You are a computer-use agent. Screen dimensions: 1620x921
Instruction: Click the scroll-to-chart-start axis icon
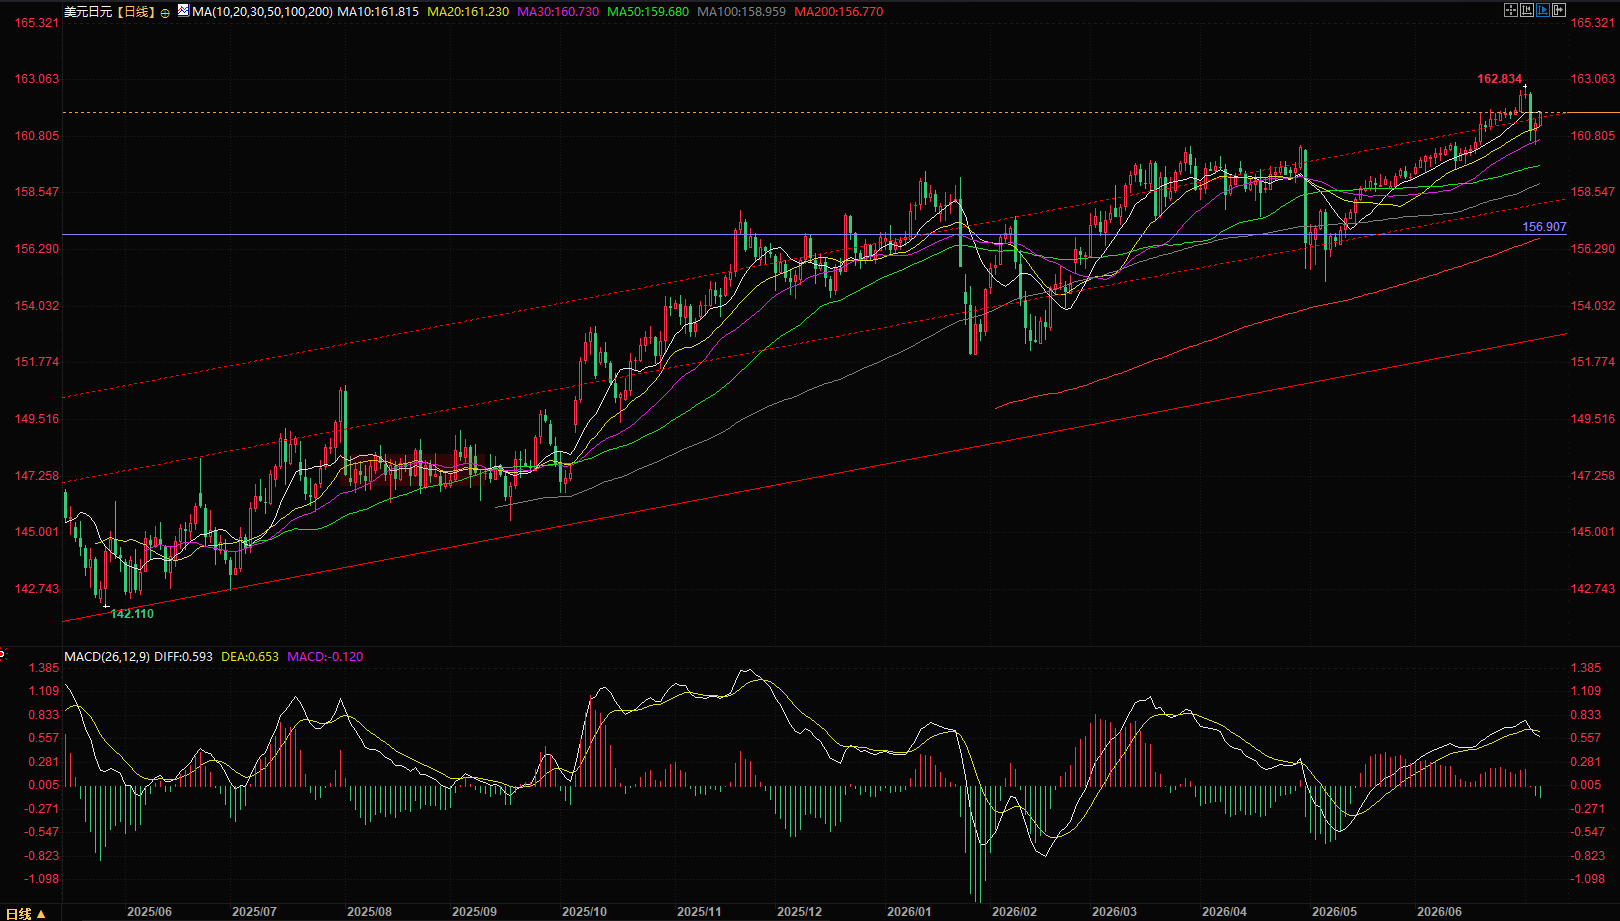click(1527, 10)
